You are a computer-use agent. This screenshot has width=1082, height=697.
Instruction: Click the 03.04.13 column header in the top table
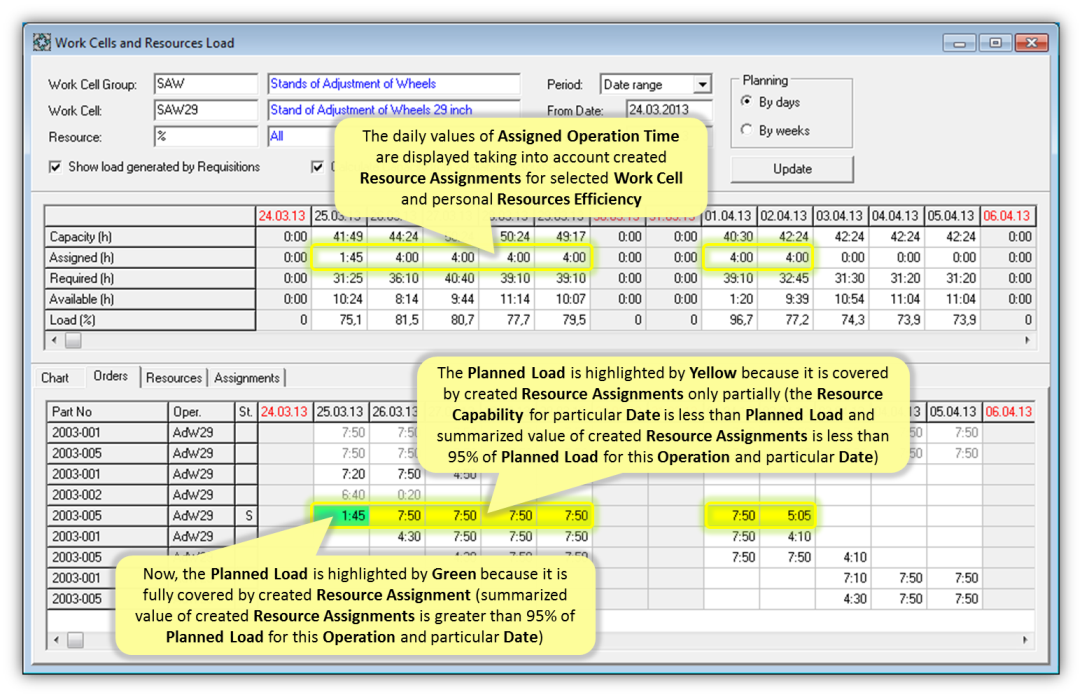tap(840, 216)
